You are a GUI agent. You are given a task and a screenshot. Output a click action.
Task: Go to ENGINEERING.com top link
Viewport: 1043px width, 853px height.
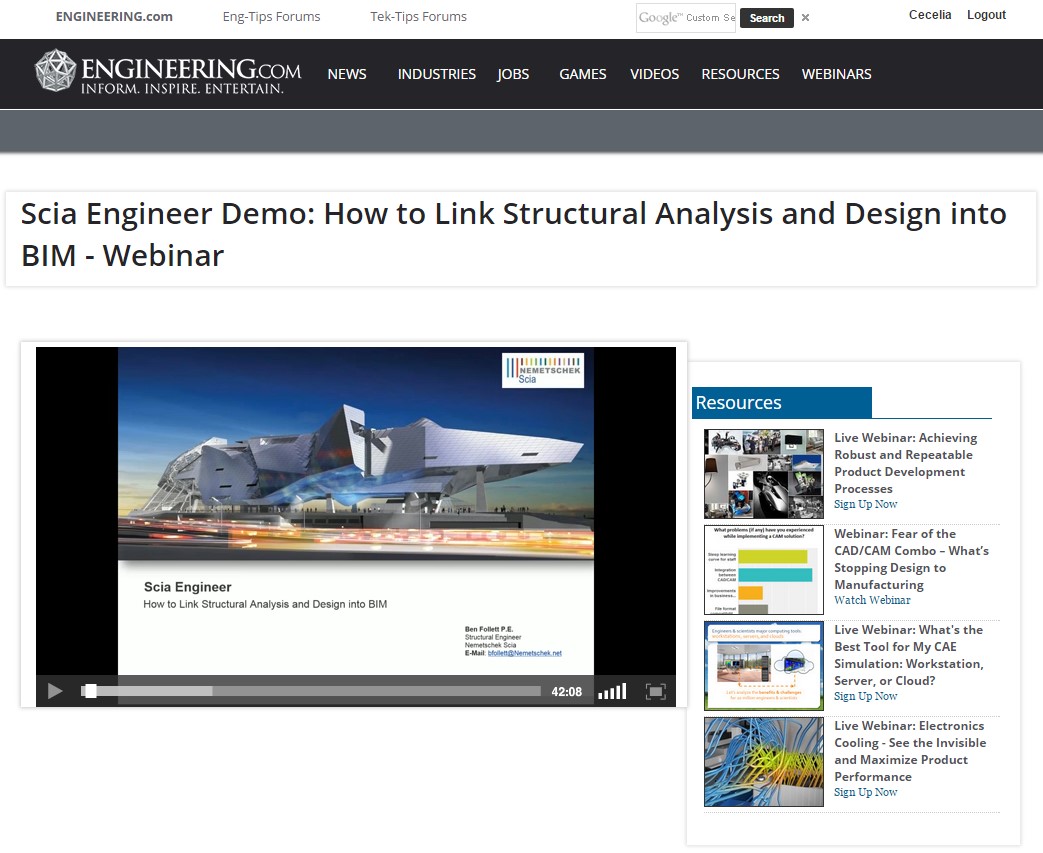pyautogui.click(x=114, y=17)
